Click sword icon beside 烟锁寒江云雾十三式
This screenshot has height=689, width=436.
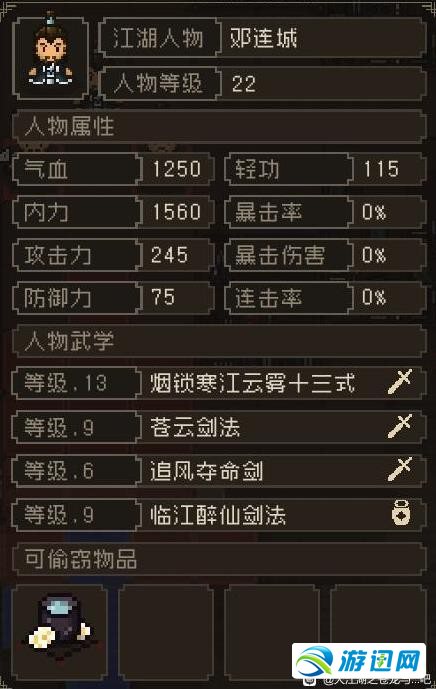[400, 382]
